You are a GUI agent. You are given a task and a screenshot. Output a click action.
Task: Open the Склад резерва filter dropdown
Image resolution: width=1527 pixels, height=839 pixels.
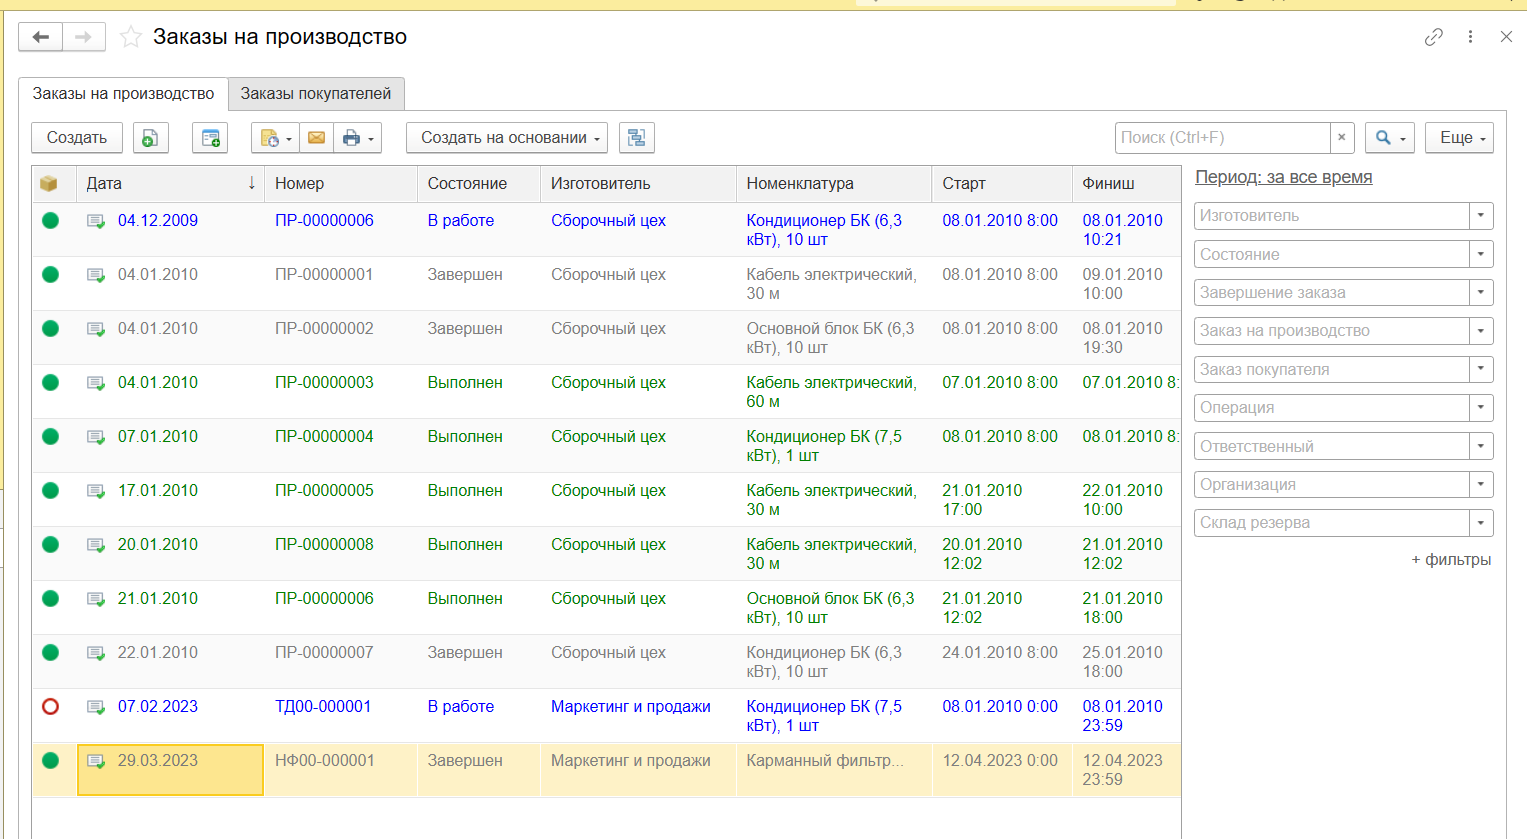[x=1481, y=523]
